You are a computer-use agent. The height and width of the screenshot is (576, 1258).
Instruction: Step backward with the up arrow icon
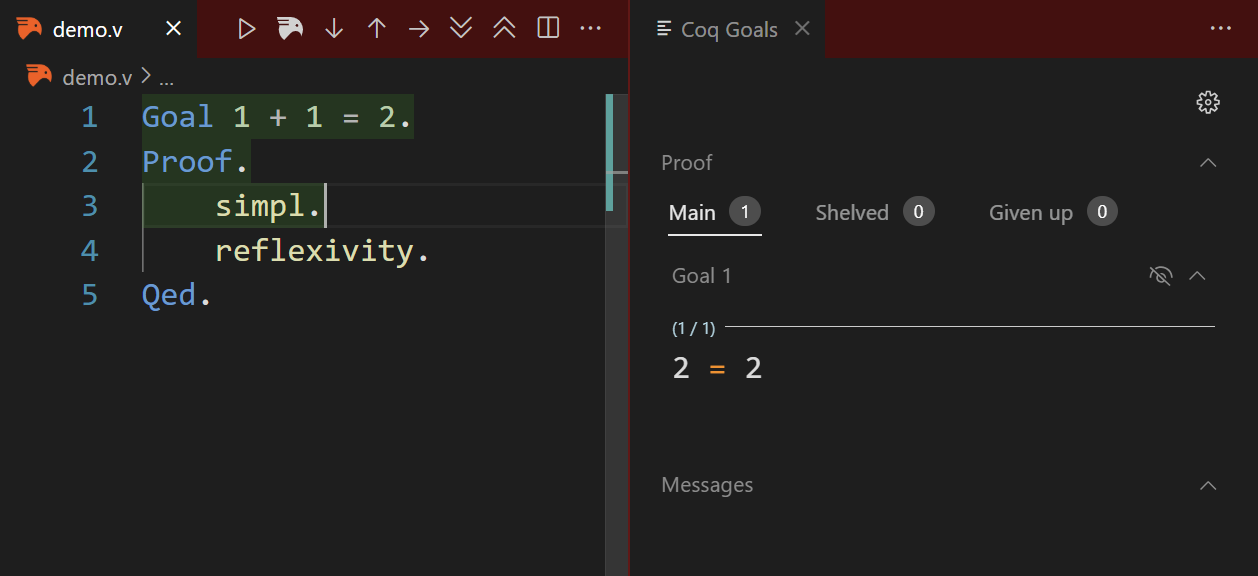pyautogui.click(x=376, y=29)
